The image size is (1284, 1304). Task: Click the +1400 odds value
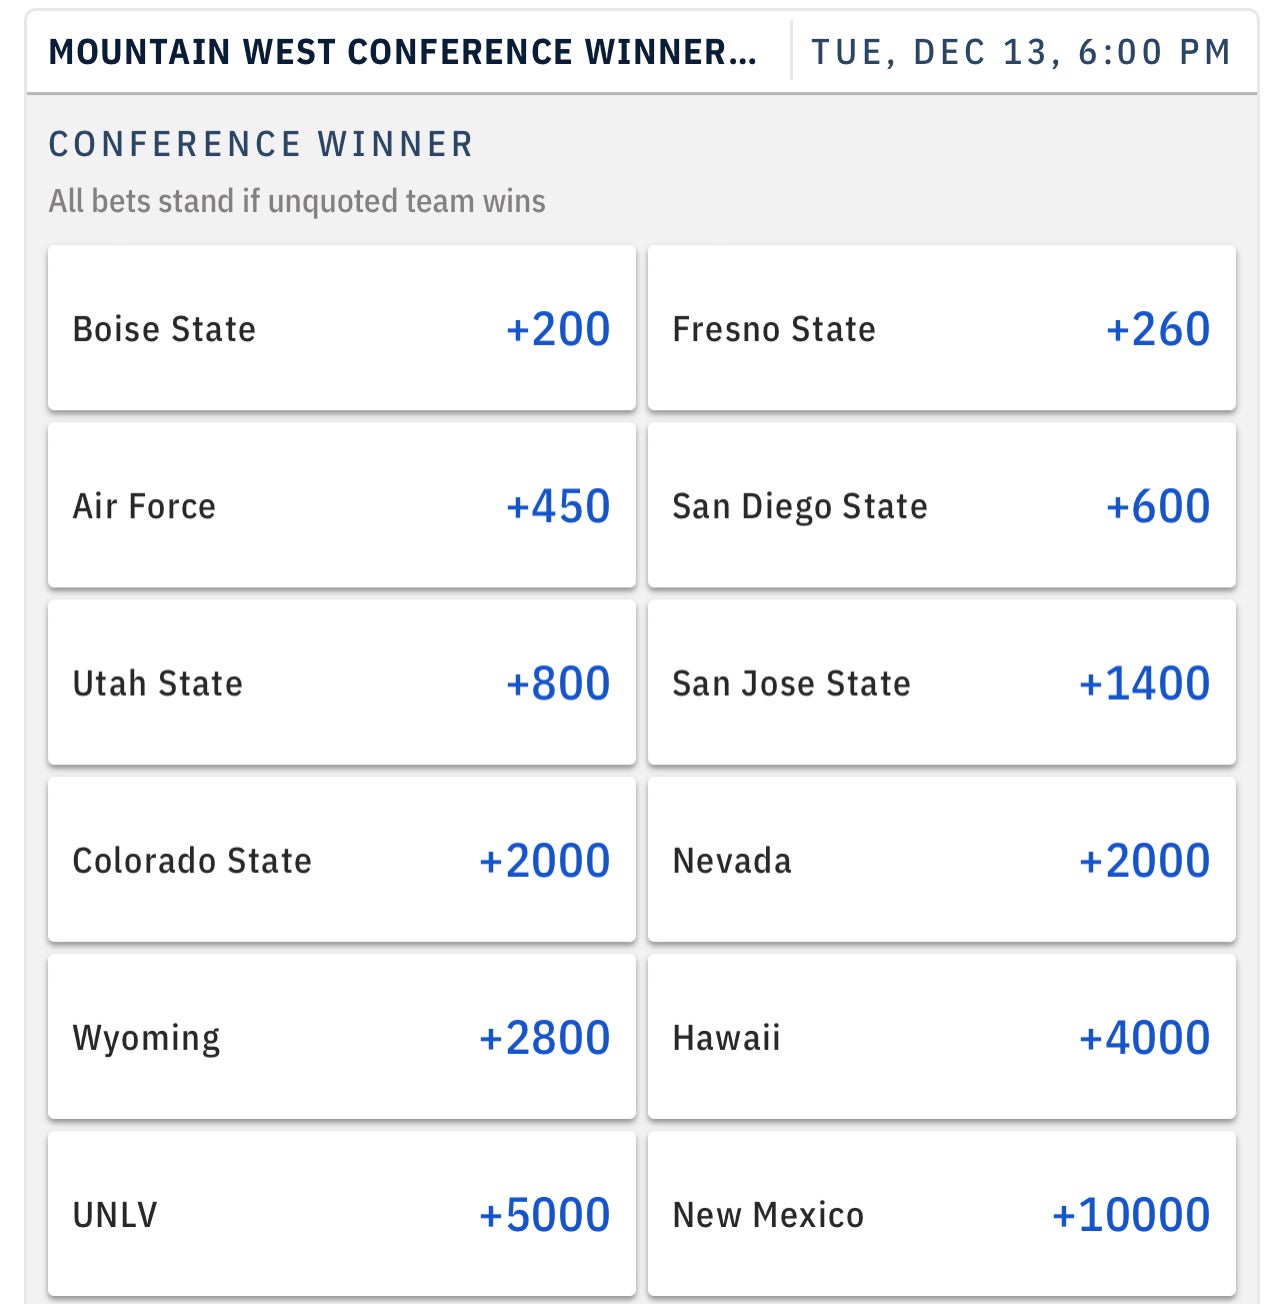pos(1144,684)
